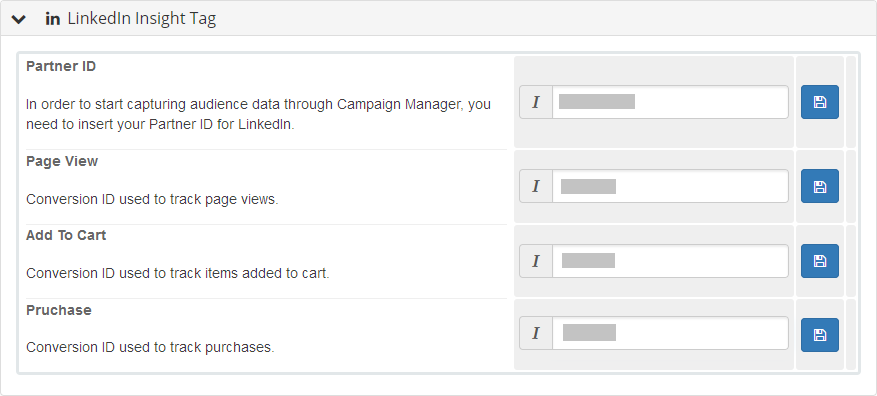
Task: Click the Partner ID heading label
Action: tap(61, 66)
